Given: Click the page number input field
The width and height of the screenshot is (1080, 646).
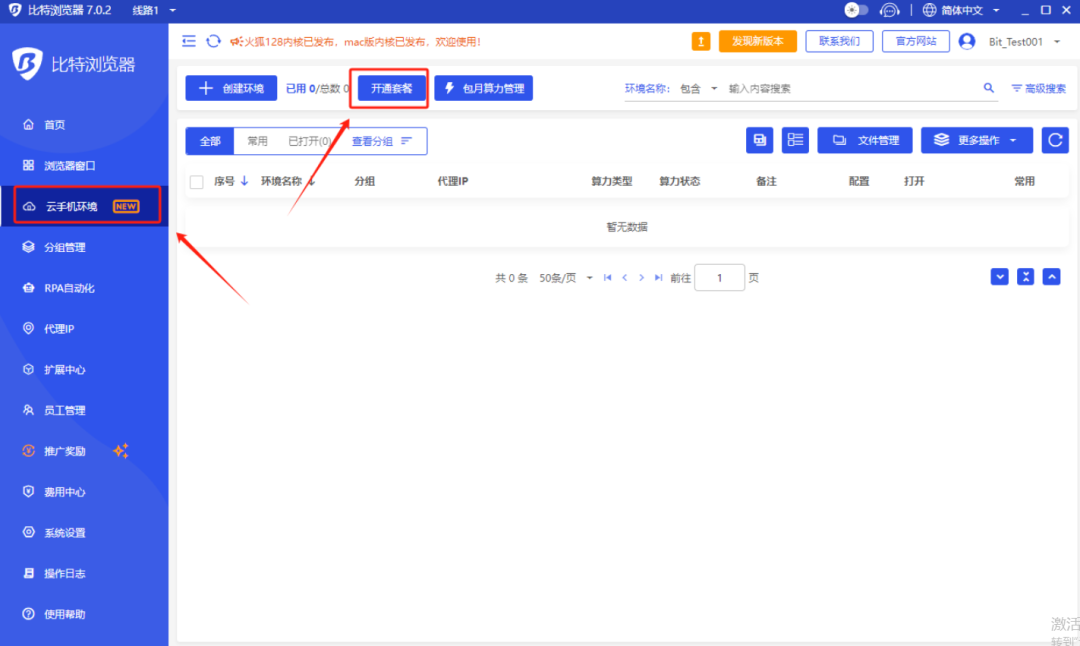Looking at the screenshot, I should click(719, 278).
